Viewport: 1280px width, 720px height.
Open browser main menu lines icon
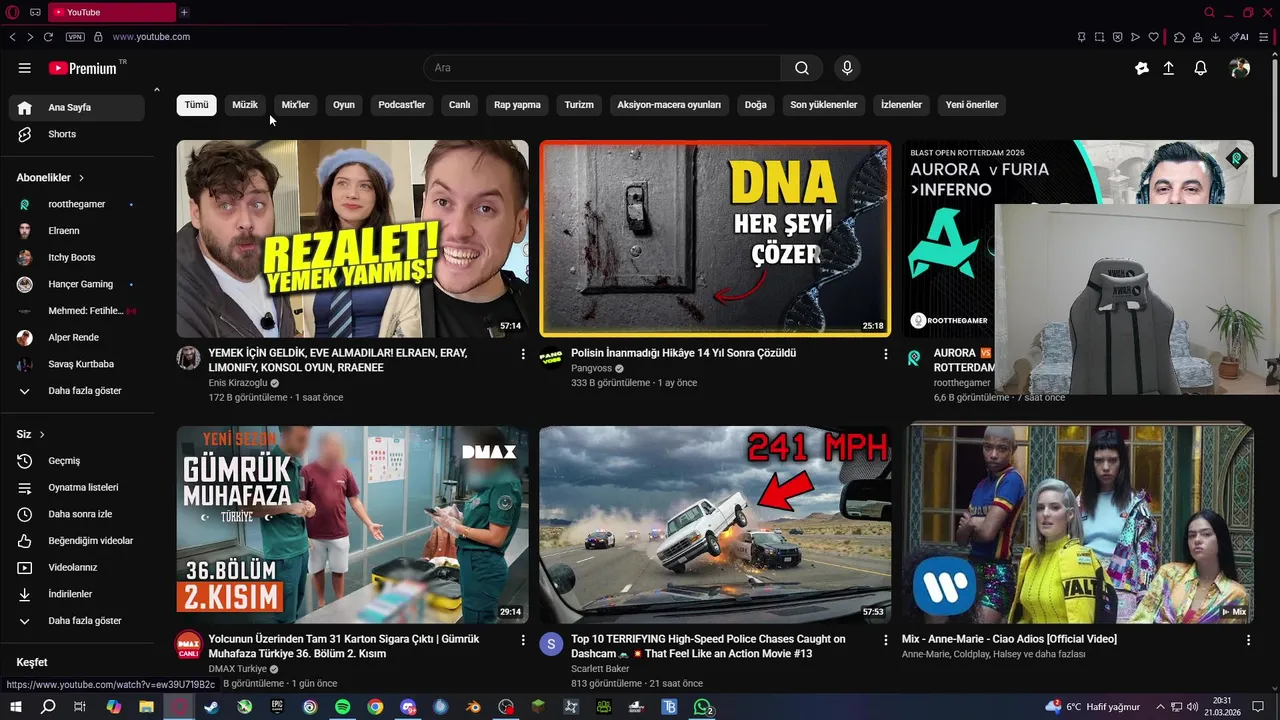pos(1263,37)
